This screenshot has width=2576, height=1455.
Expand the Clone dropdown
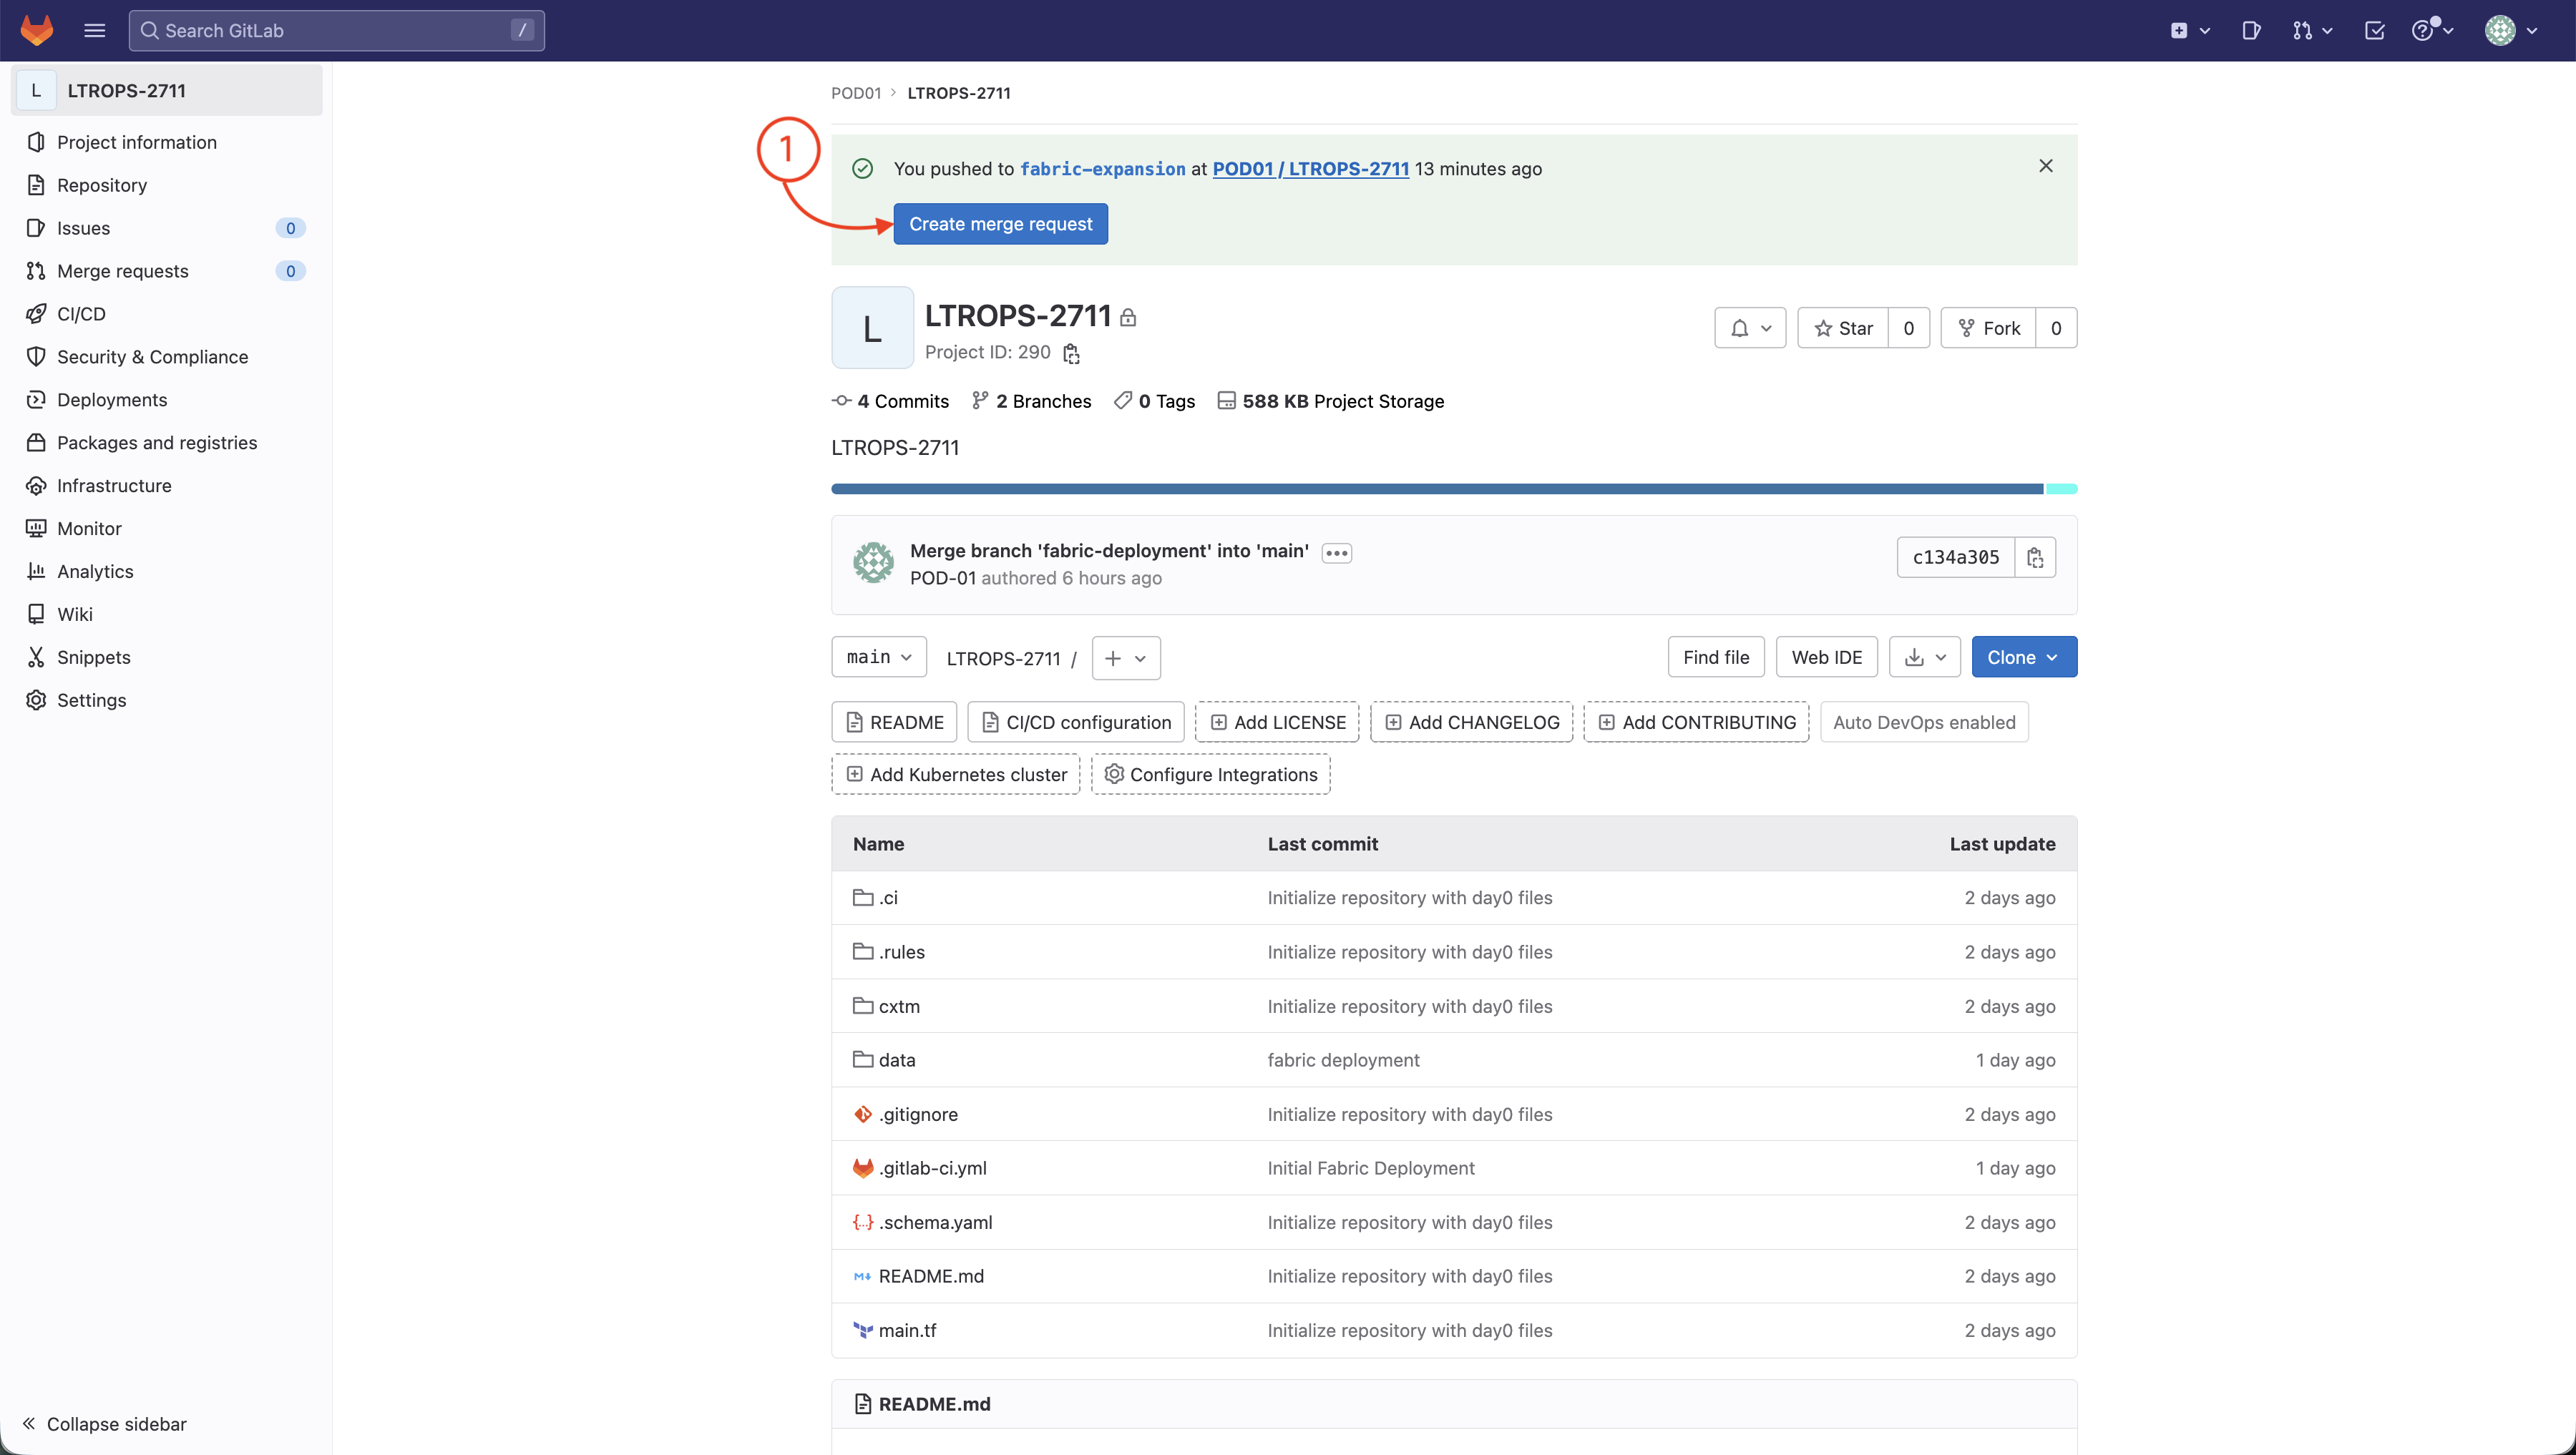[x=2023, y=657]
